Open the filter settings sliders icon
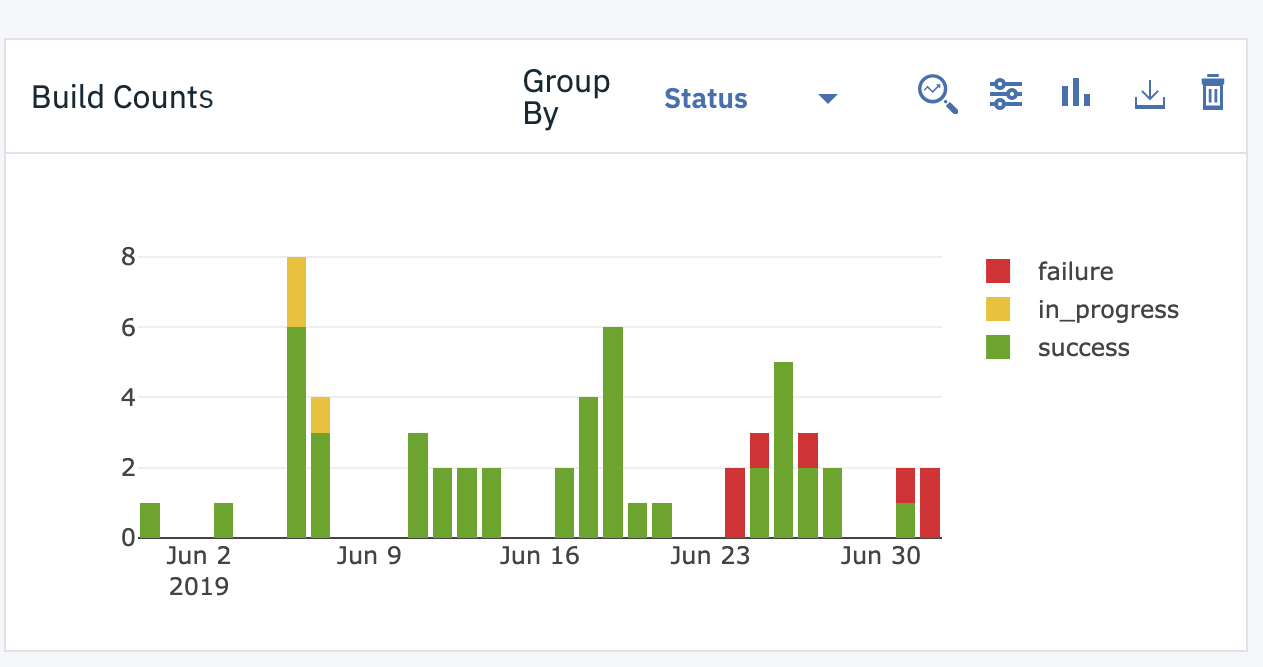This screenshot has height=667, width=1263. [1006, 93]
